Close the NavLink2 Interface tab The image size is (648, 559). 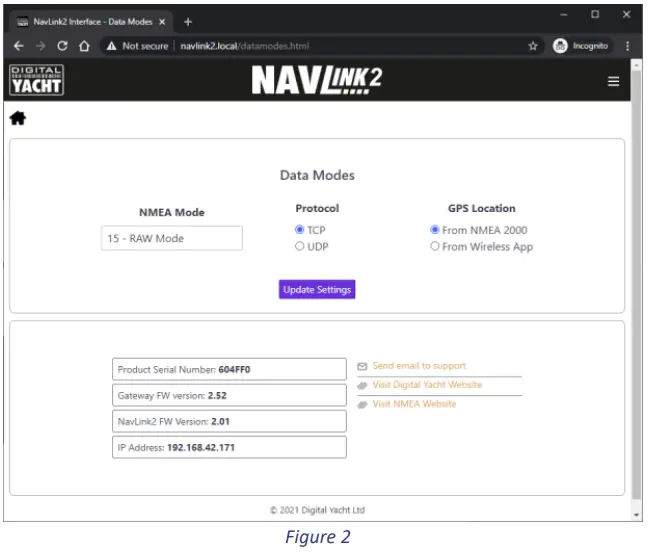point(162,21)
